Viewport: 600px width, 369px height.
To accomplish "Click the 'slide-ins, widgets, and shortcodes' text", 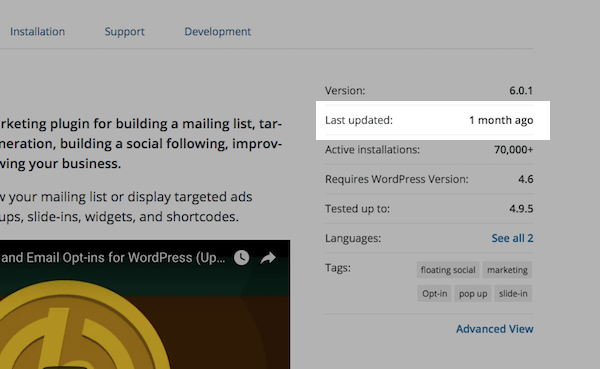I will [x=133, y=217].
